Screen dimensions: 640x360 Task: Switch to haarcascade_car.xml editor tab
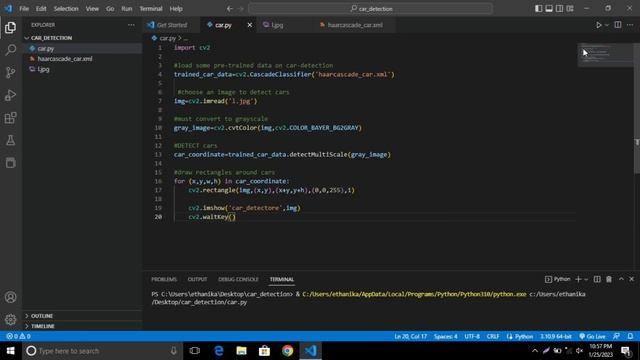[x=355, y=25]
